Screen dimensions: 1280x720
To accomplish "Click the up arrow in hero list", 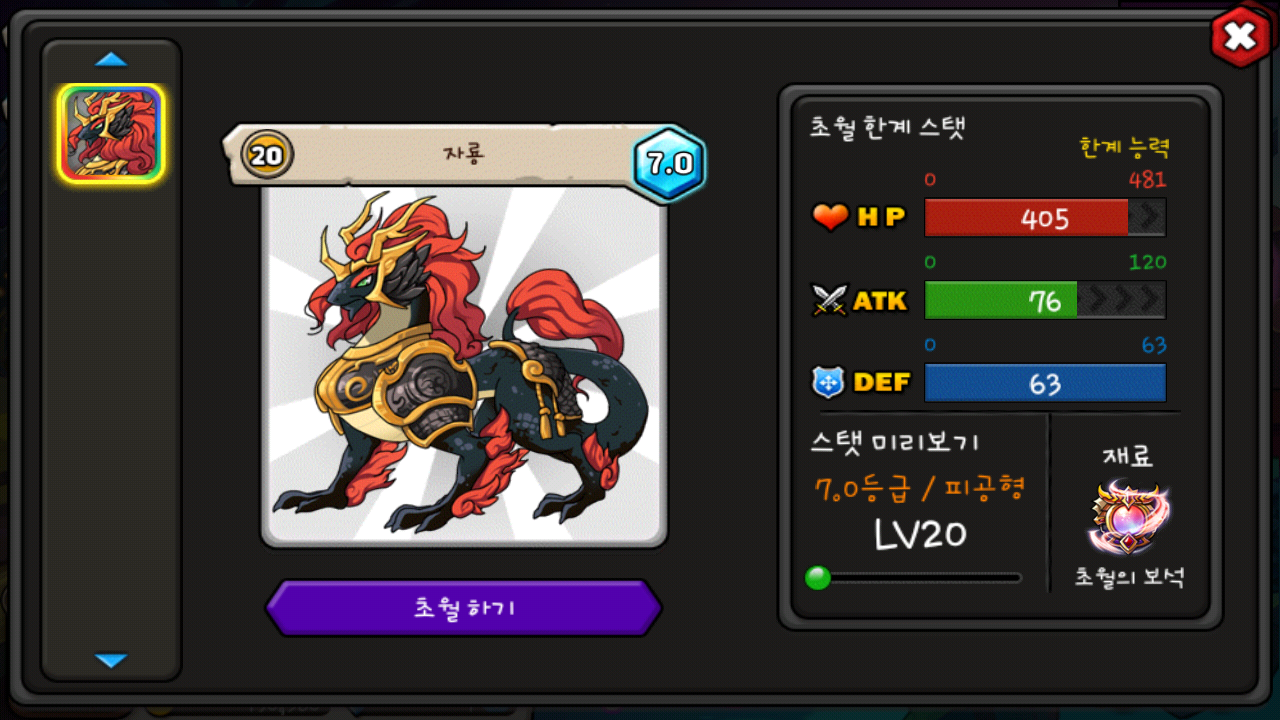I will click(111, 60).
